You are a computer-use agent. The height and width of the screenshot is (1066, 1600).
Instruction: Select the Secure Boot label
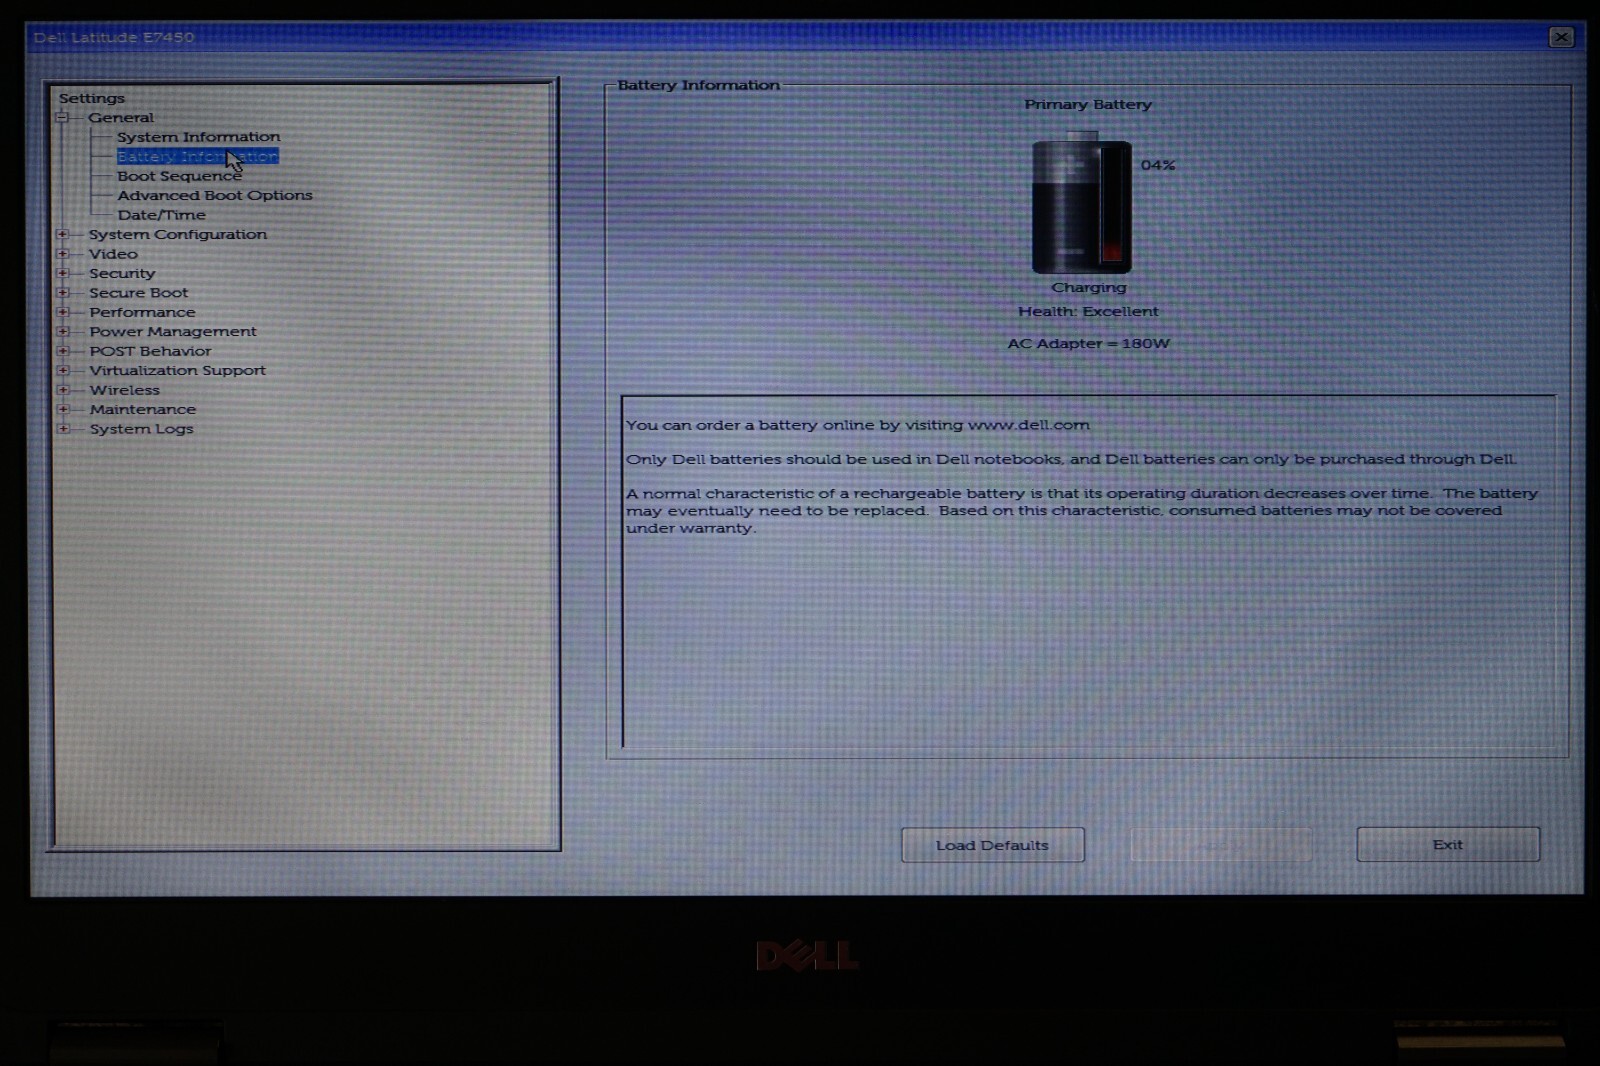pyautogui.click(x=138, y=293)
